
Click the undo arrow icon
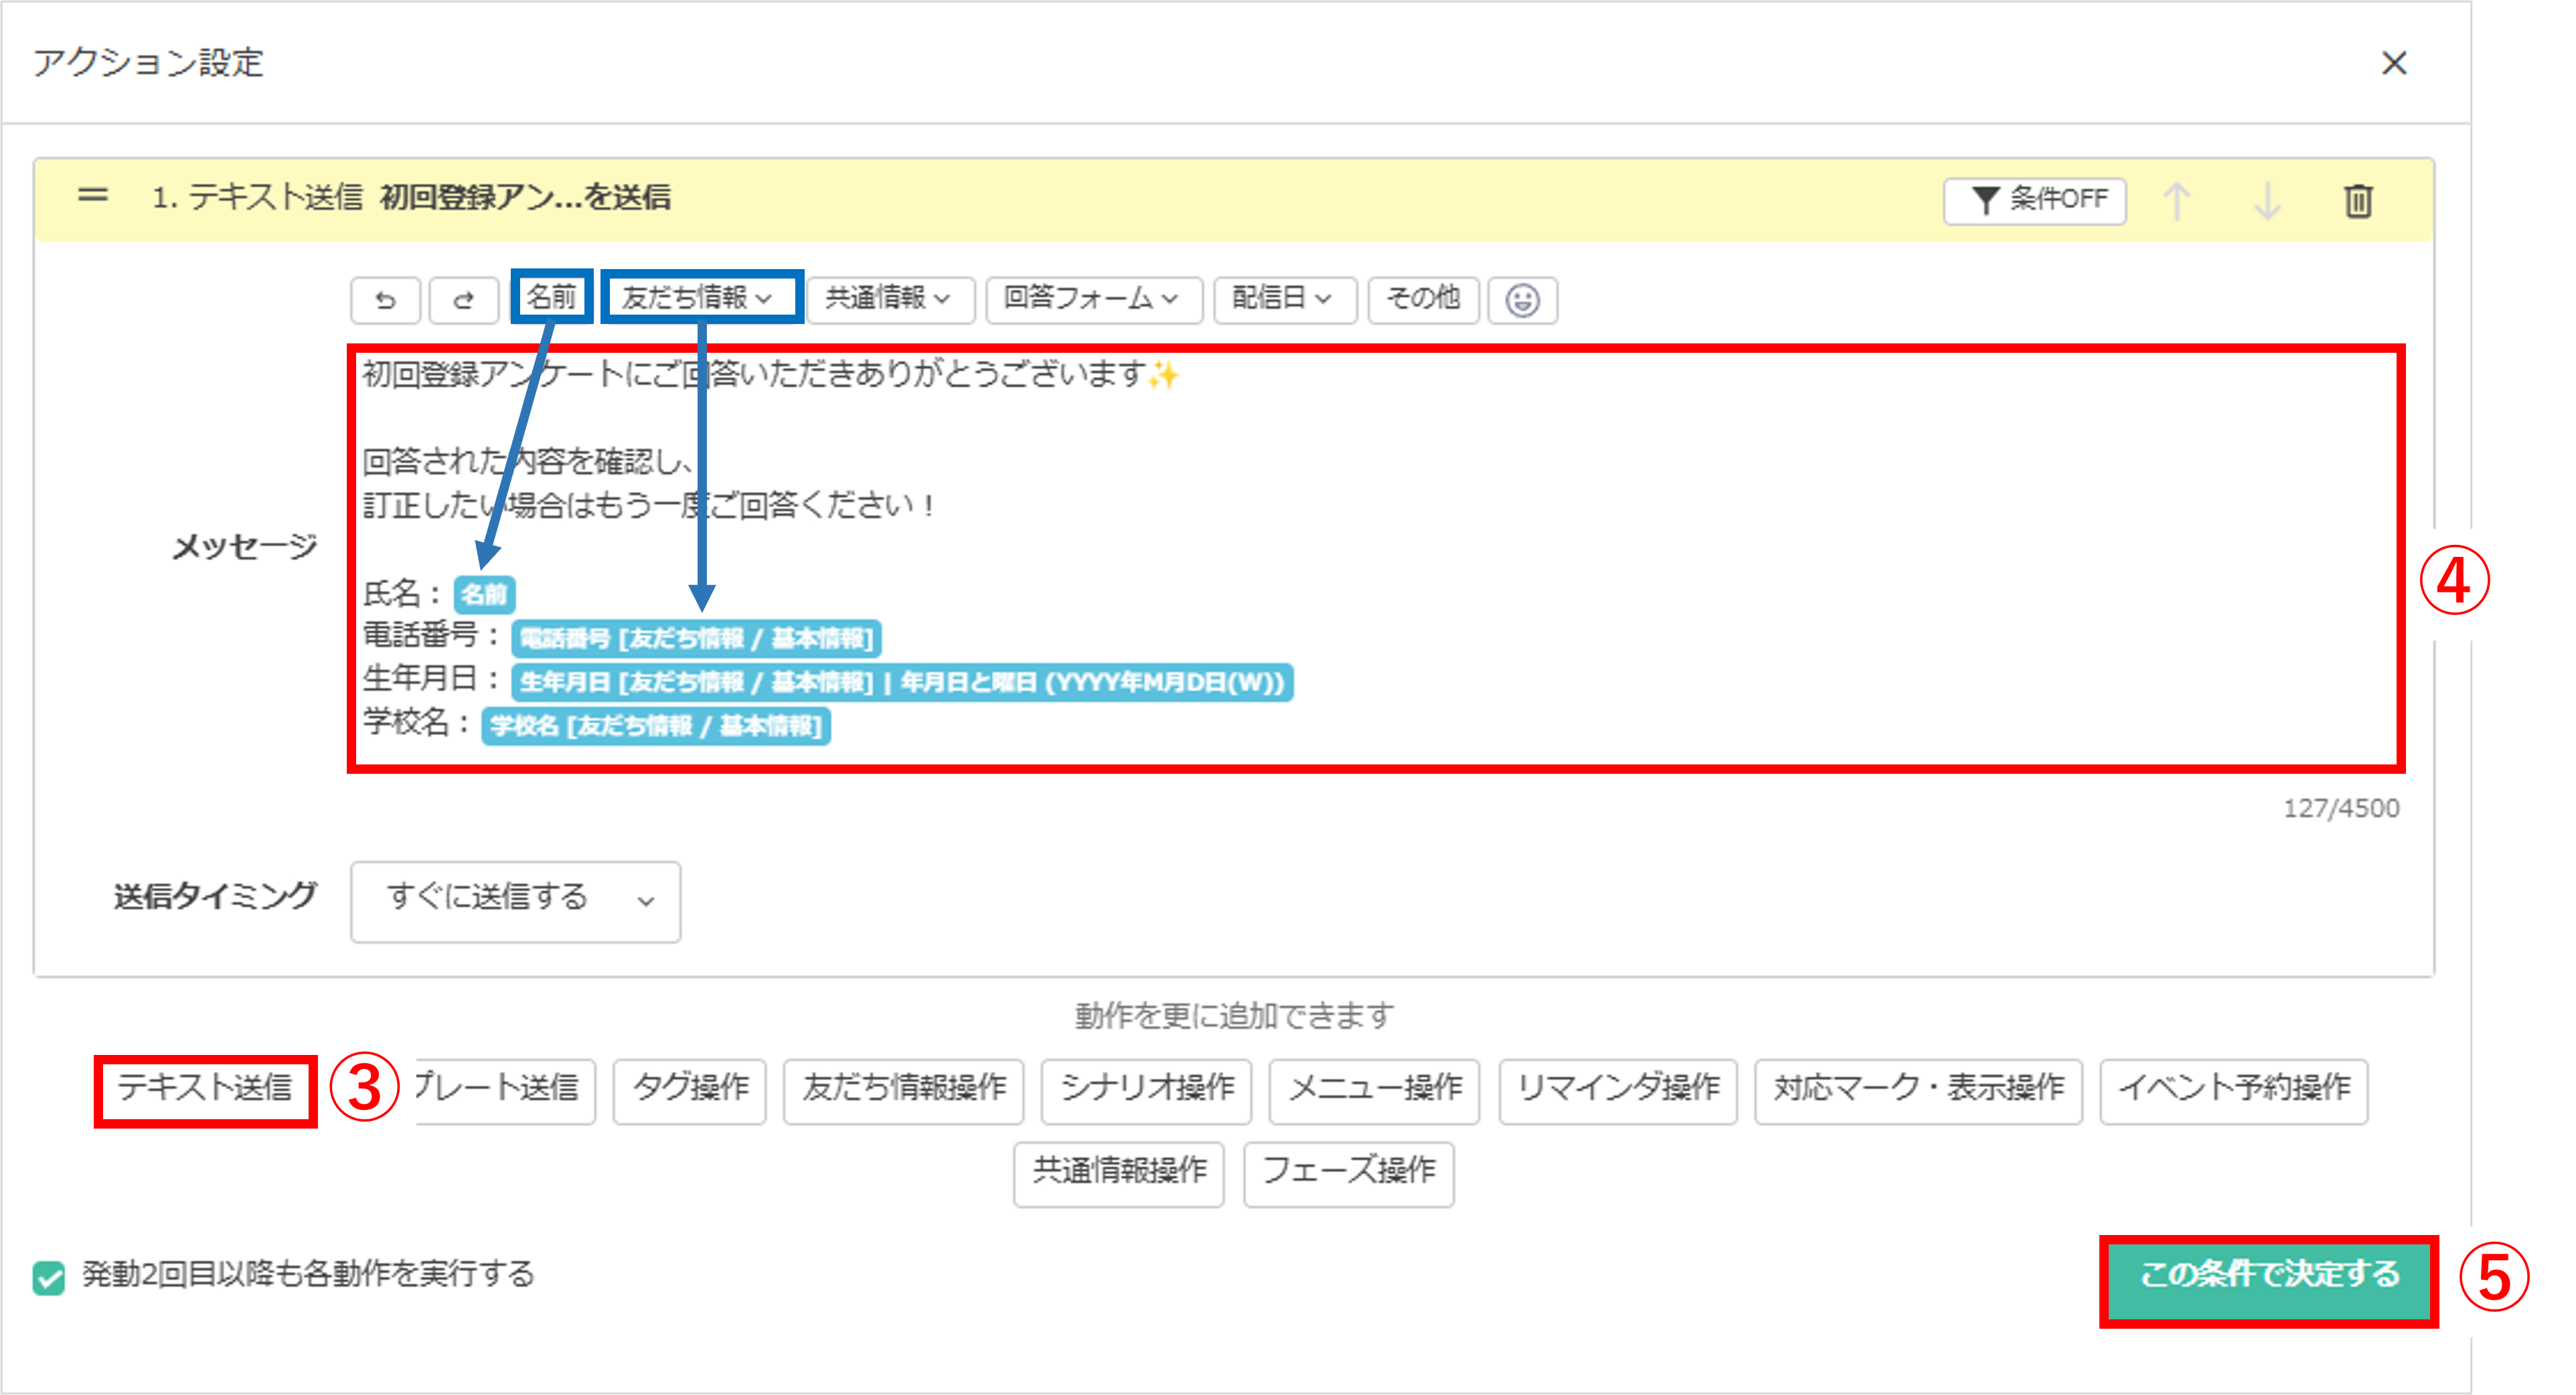point(385,300)
